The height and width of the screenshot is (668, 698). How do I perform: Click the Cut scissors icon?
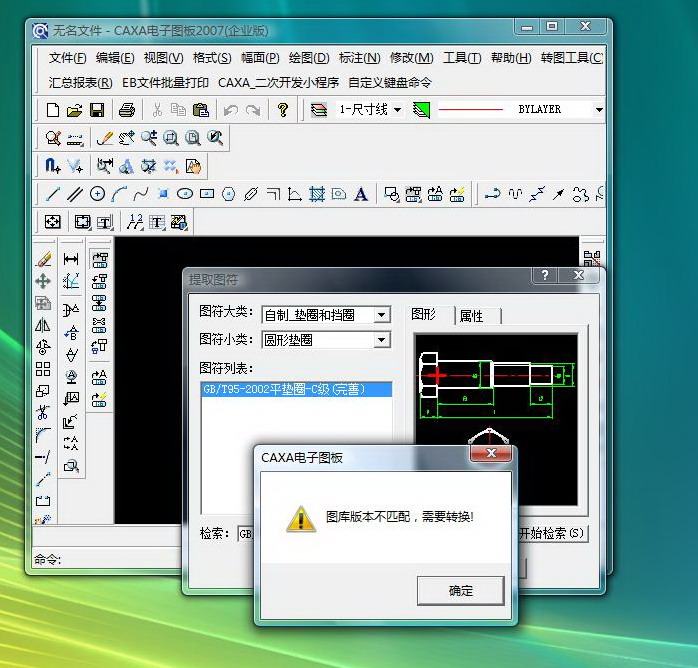coord(157,110)
